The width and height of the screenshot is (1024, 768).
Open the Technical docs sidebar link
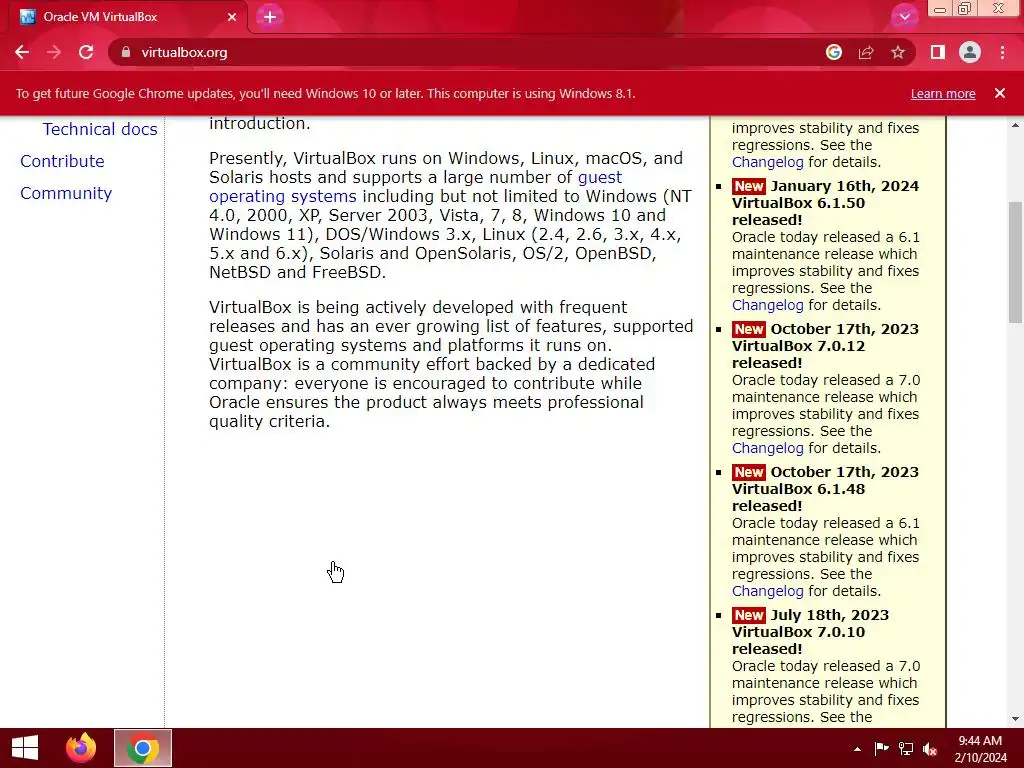[100, 129]
